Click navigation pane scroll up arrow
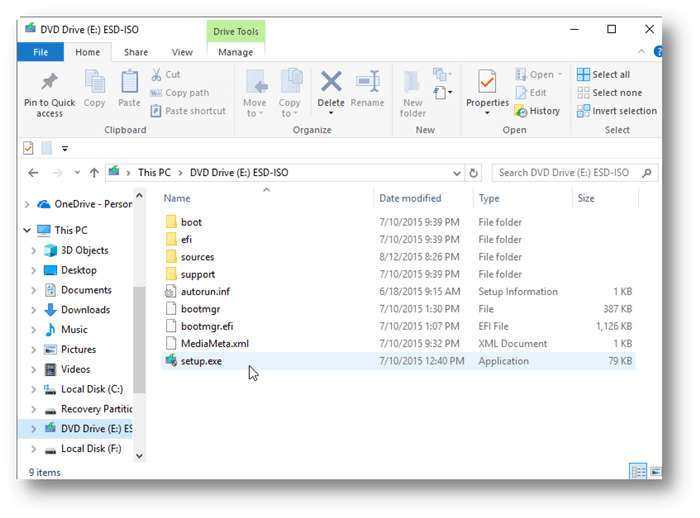 tap(139, 196)
